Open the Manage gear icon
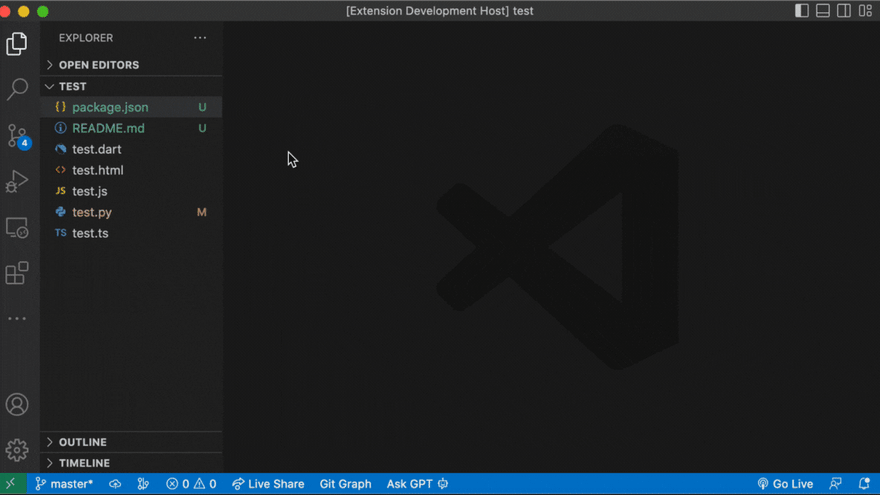The width and height of the screenshot is (880, 495). point(17,450)
